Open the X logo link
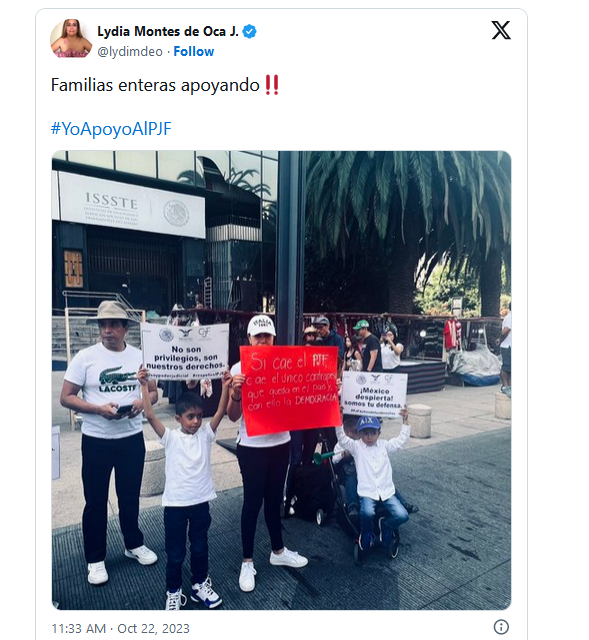Image resolution: width=589 pixels, height=640 pixels. (501, 30)
